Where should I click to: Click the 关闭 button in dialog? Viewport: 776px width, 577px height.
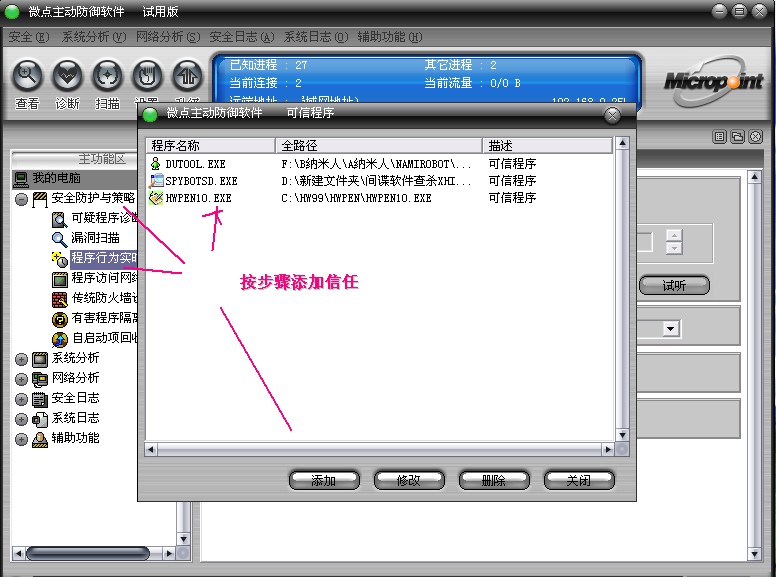[x=579, y=480]
